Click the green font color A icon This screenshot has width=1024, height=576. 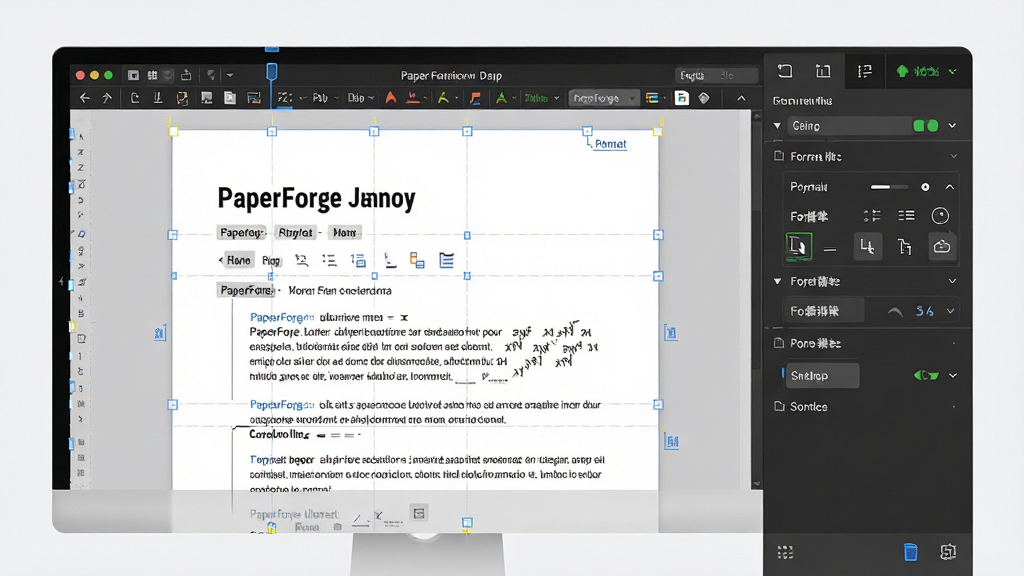(501, 98)
